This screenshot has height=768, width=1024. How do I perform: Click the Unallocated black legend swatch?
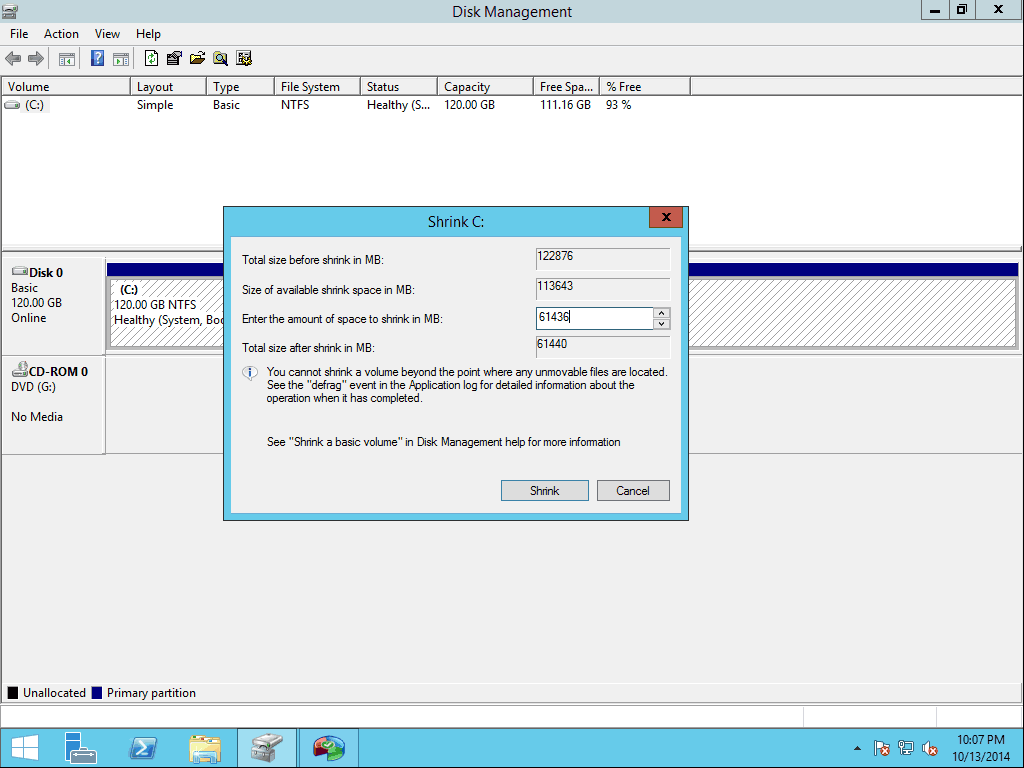click(x=13, y=693)
